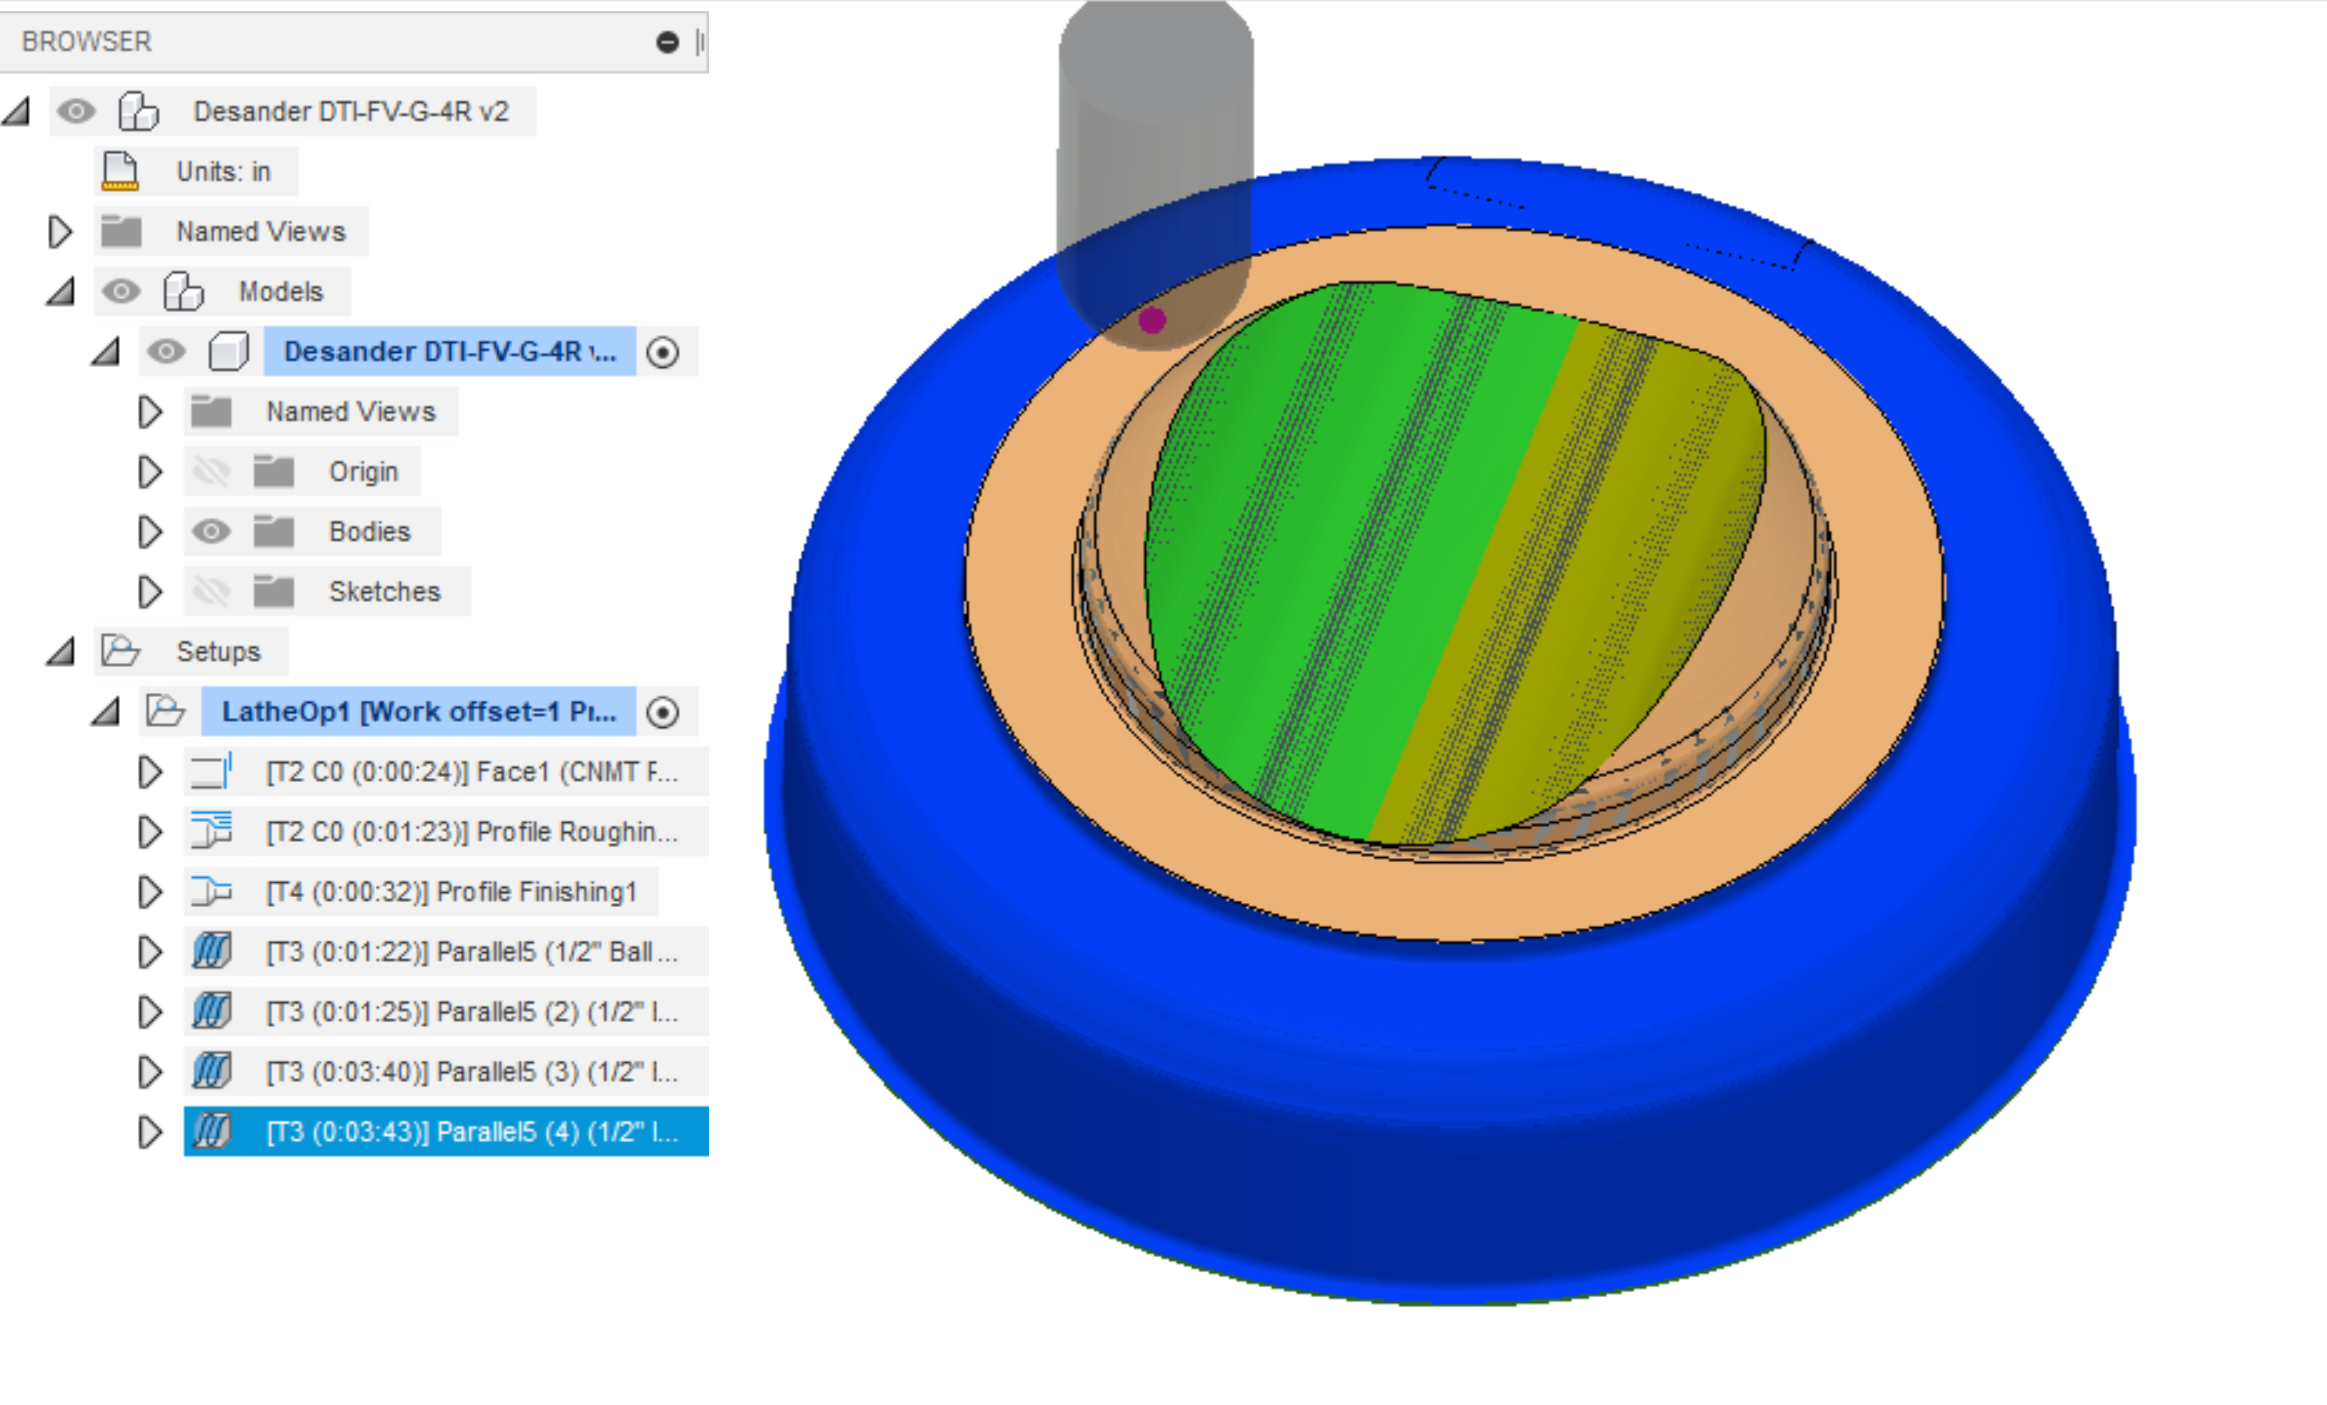Click the Profile Finishing1 operation icon

pos(212,891)
